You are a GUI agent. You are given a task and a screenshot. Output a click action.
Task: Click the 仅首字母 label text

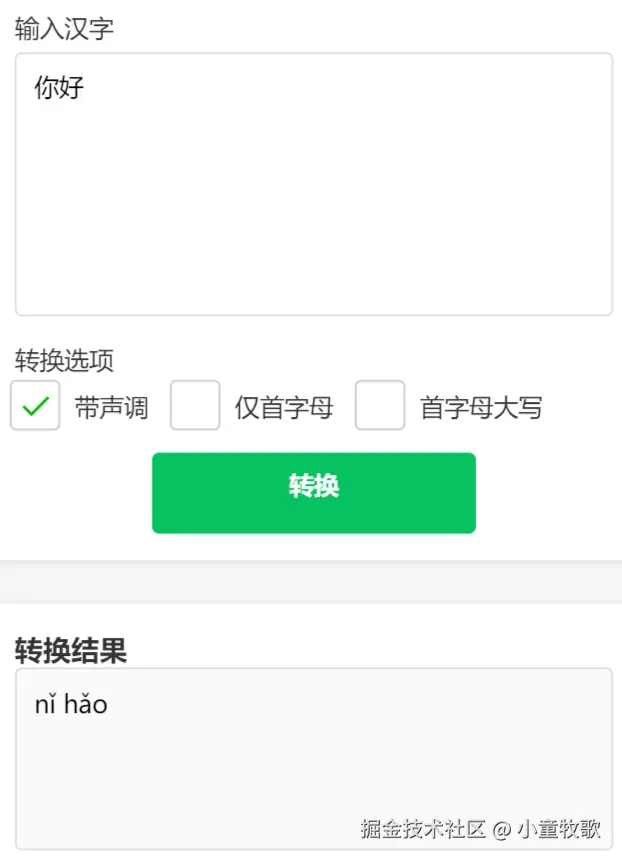pyautogui.click(x=288, y=407)
